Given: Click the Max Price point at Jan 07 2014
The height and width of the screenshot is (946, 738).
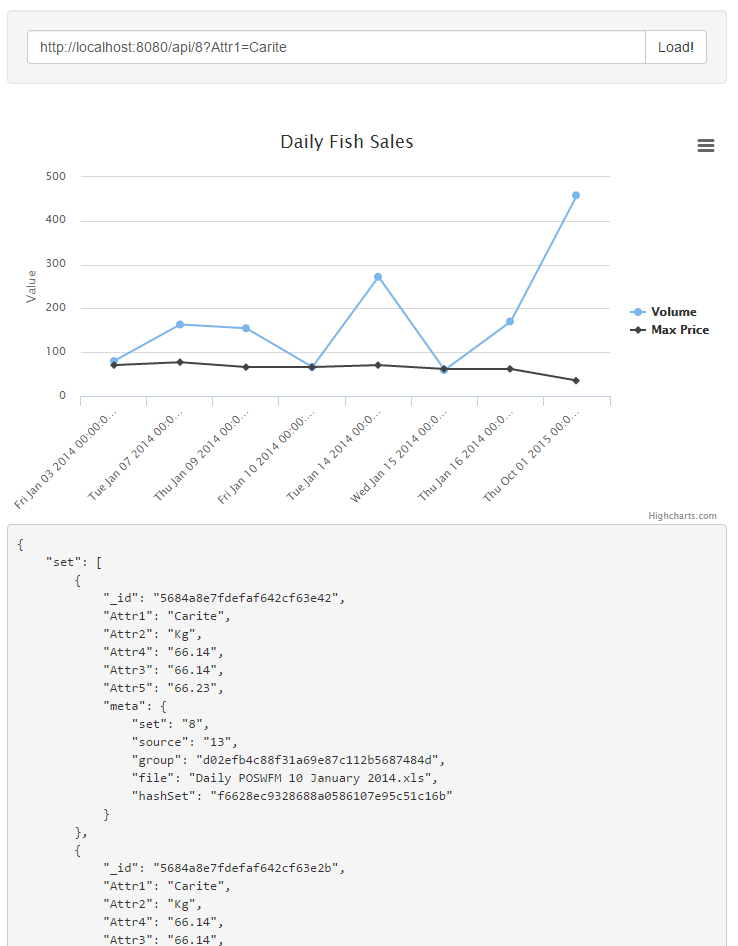Looking at the screenshot, I should click(x=180, y=362).
